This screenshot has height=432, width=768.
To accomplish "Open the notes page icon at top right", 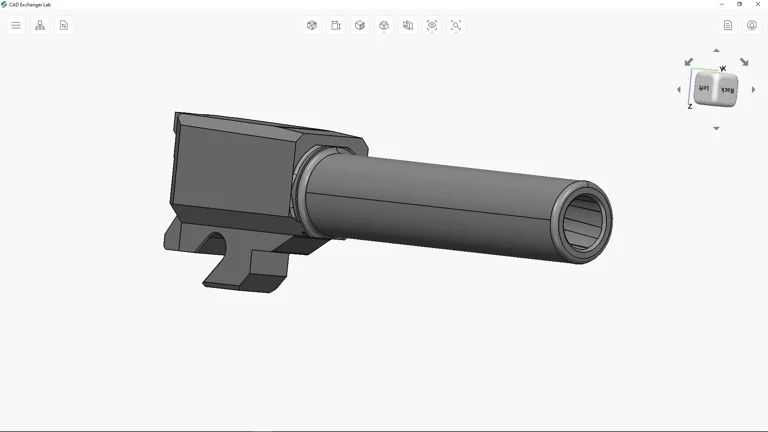I will [x=728, y=25].
